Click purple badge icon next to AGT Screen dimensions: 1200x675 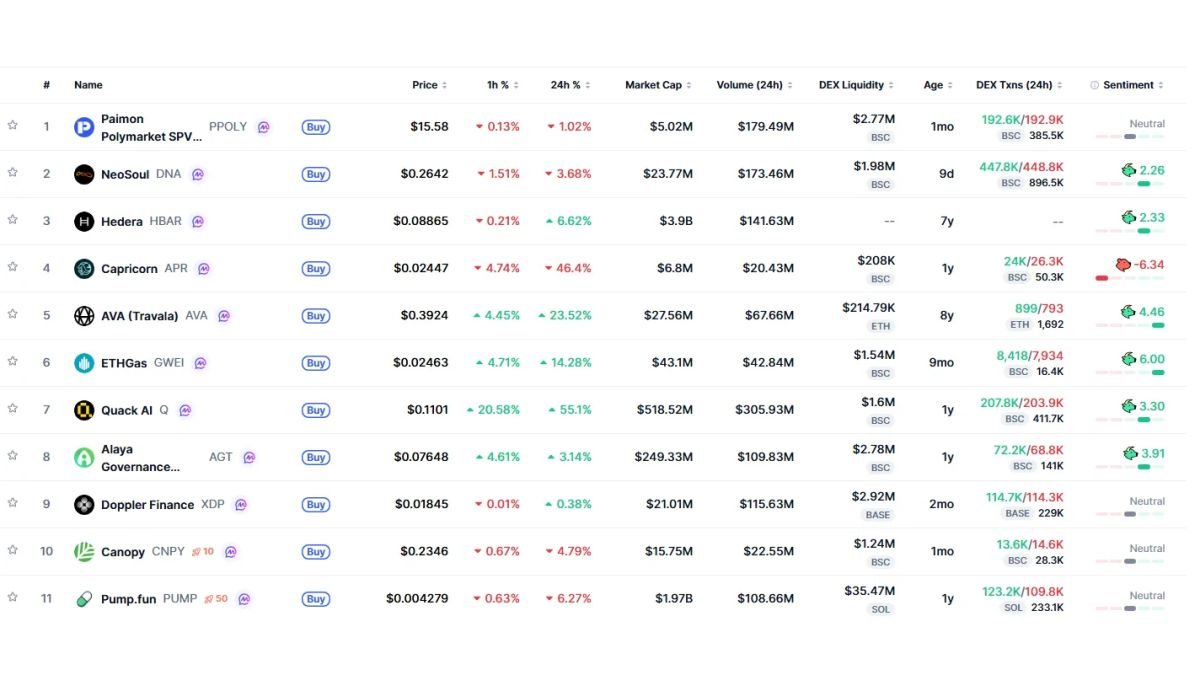[x=249, y=457]
